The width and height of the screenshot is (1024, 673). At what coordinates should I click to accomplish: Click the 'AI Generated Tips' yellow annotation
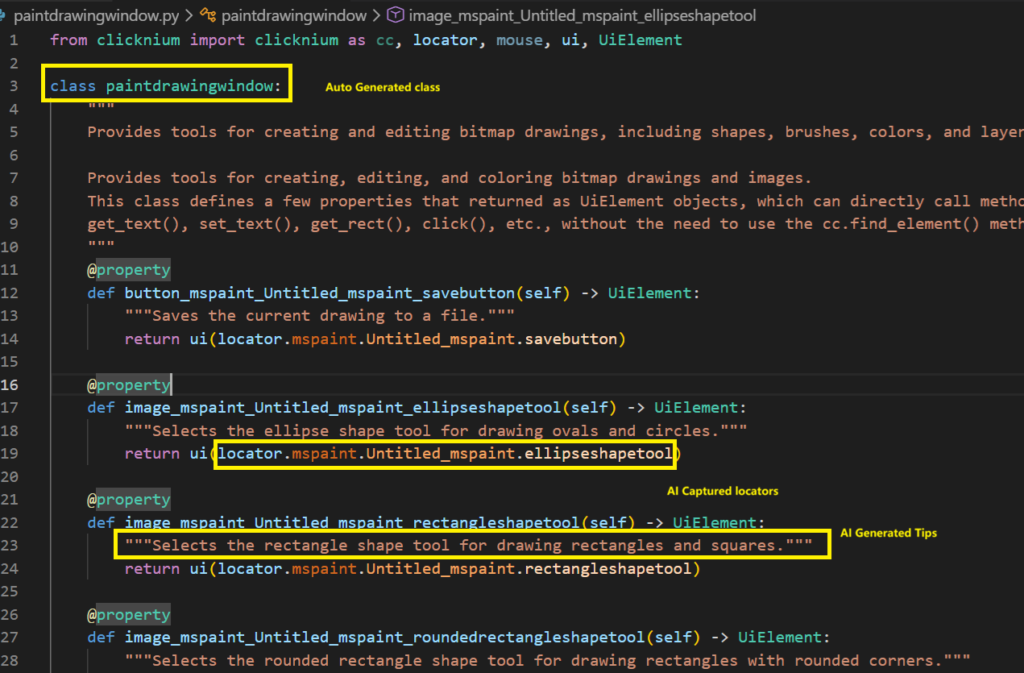pyautogui.click(x=888, y=533)
